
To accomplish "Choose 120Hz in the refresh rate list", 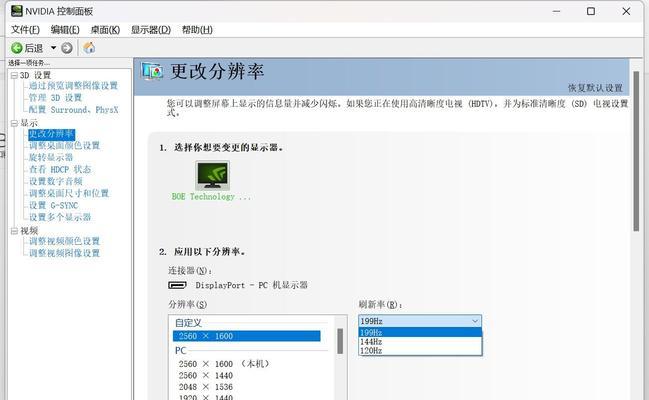I will pos(420,351).
